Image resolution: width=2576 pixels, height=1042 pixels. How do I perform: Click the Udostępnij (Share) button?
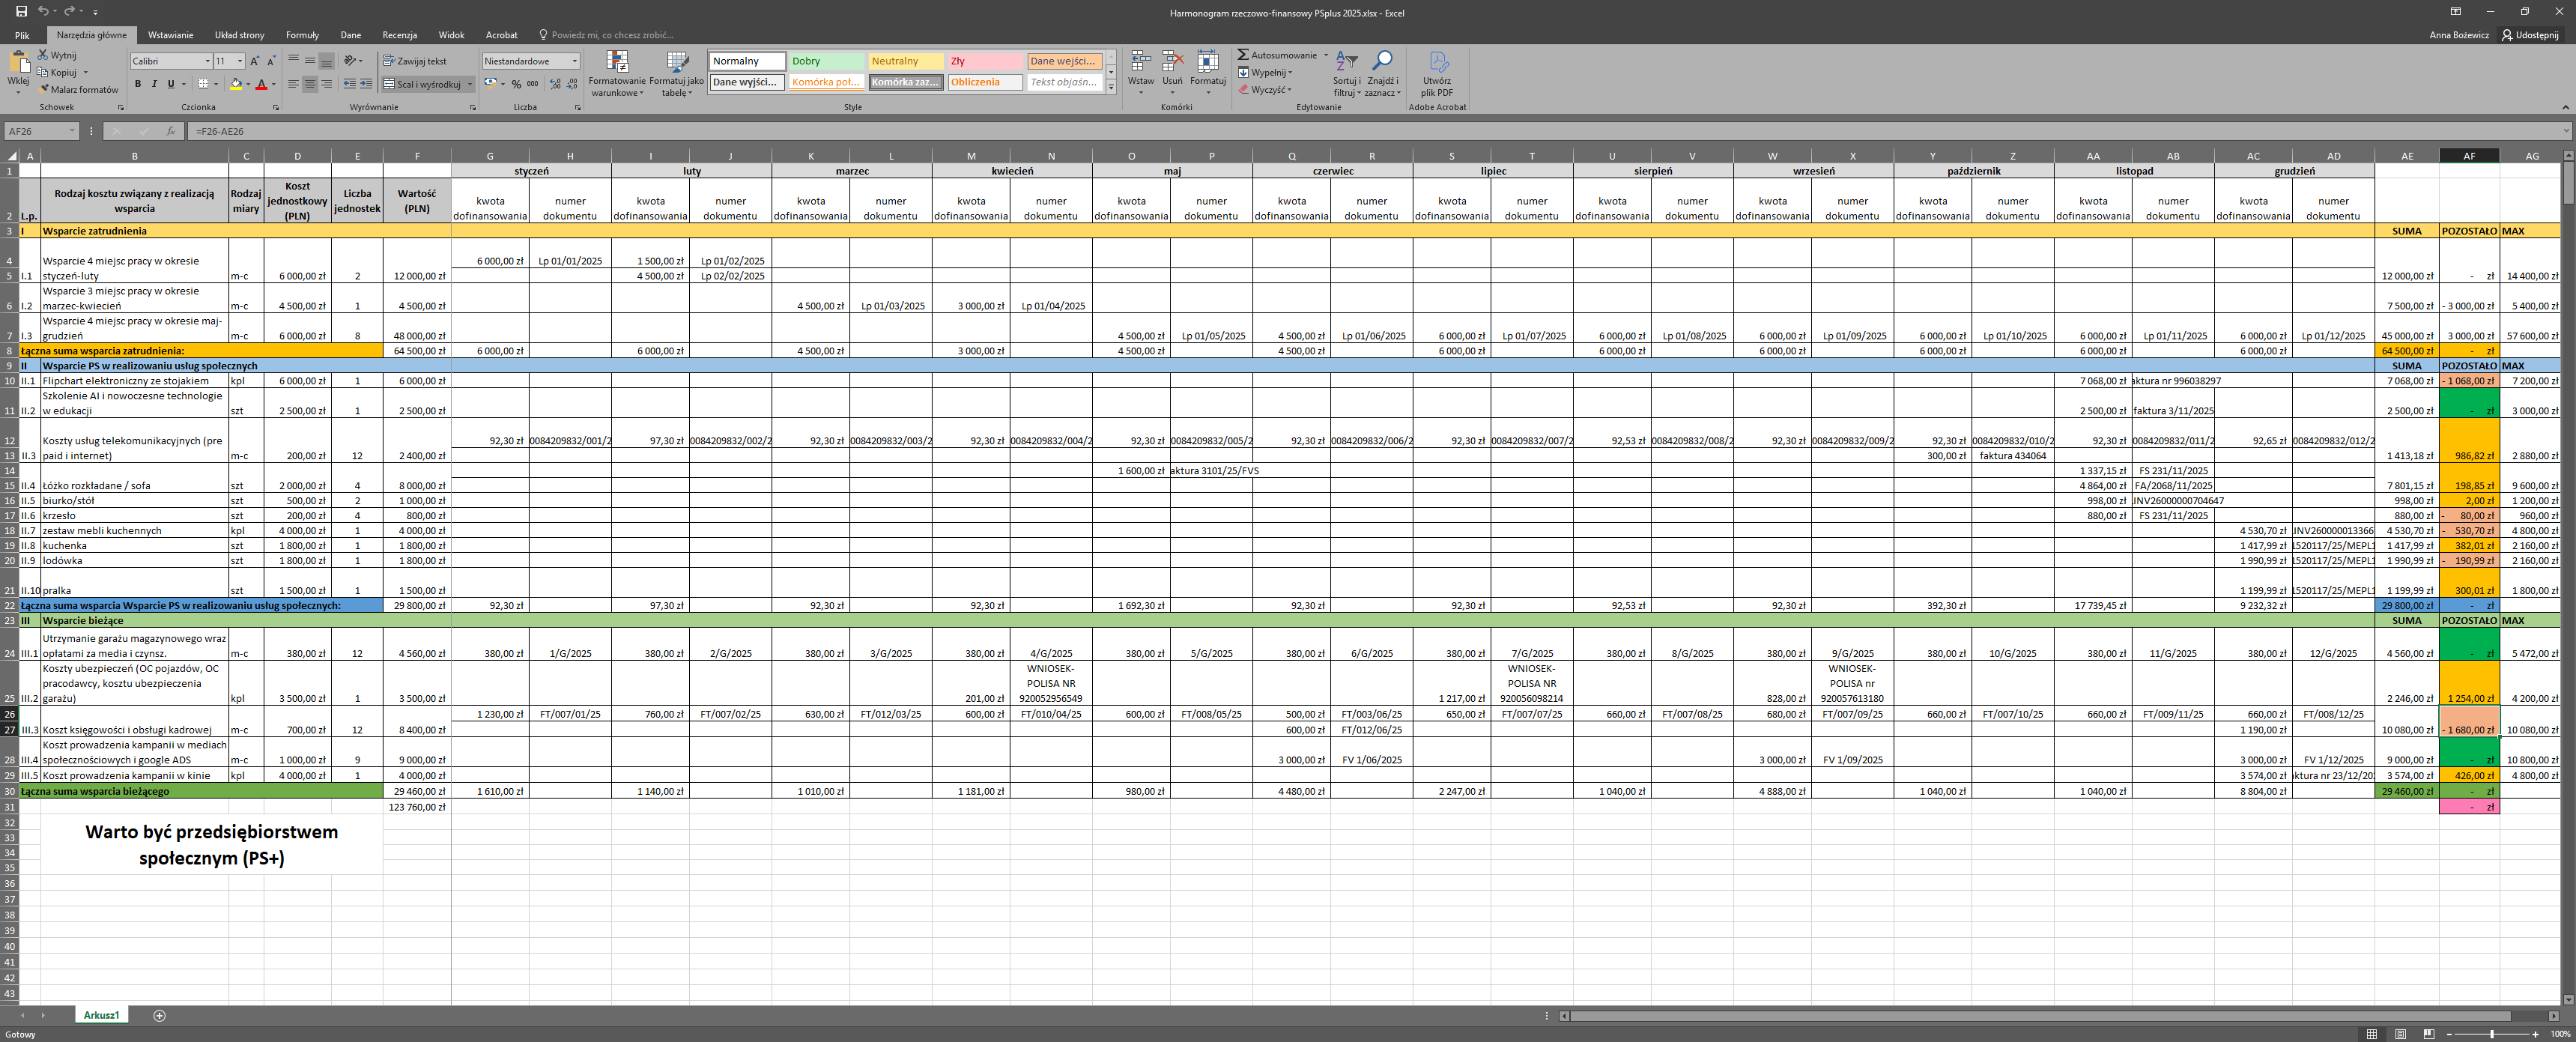2531,35
